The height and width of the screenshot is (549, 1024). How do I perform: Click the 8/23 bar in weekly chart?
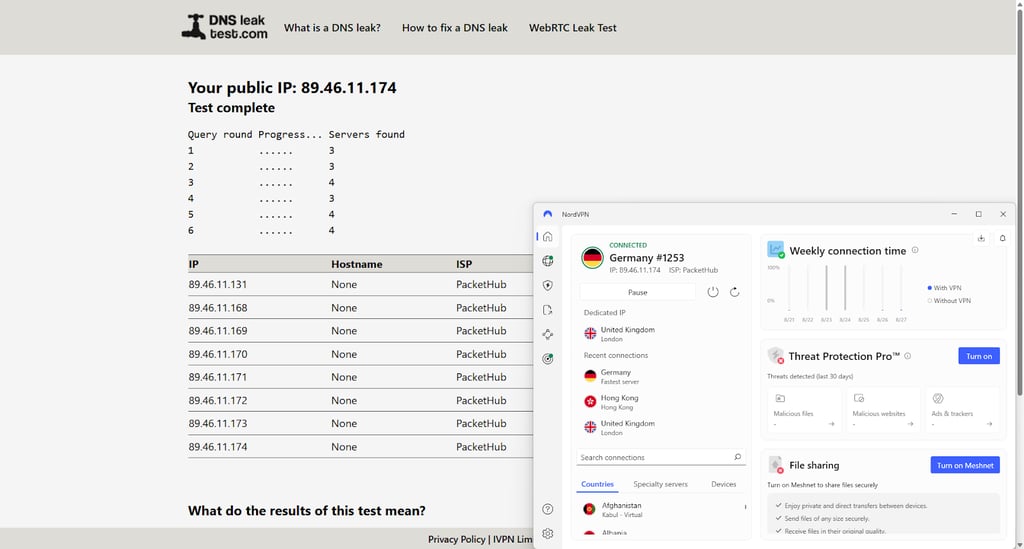tap(826, 287)
